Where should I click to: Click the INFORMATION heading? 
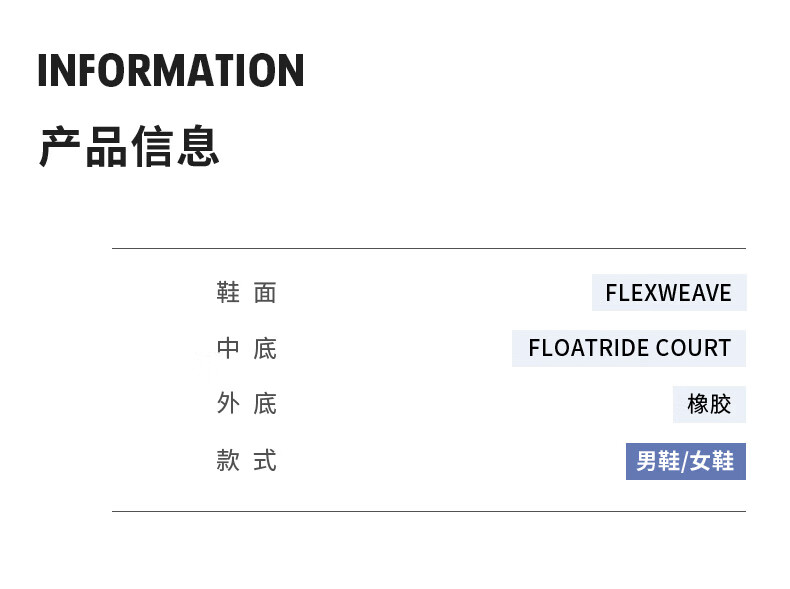[170, 71]
